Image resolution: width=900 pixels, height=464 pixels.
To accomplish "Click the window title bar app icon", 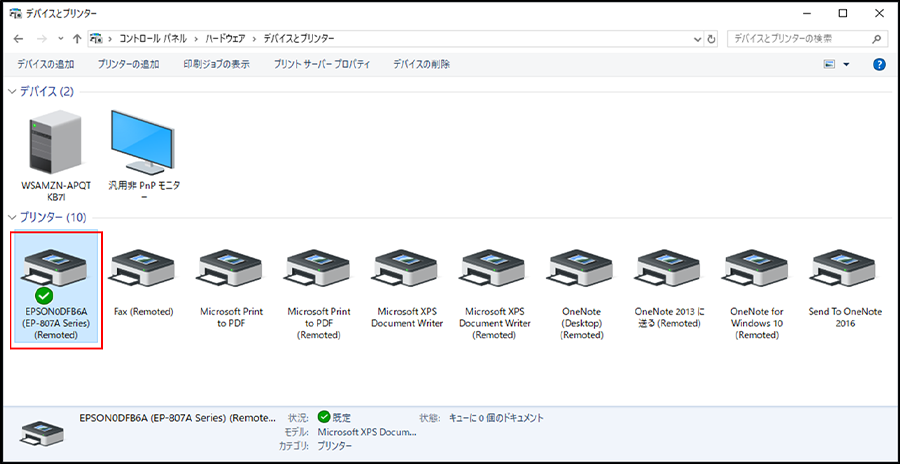I will click(x=15, y=13).
